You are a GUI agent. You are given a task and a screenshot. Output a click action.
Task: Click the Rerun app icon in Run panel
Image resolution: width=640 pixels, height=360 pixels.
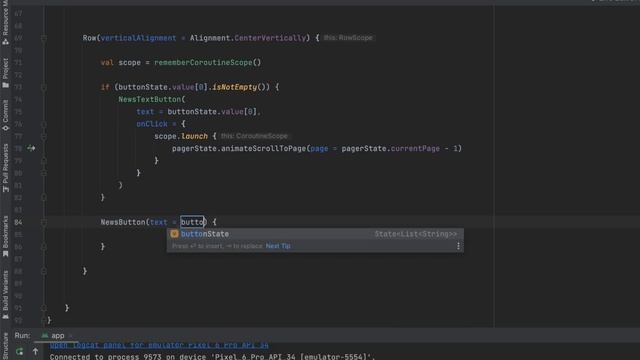click(19, 351)
